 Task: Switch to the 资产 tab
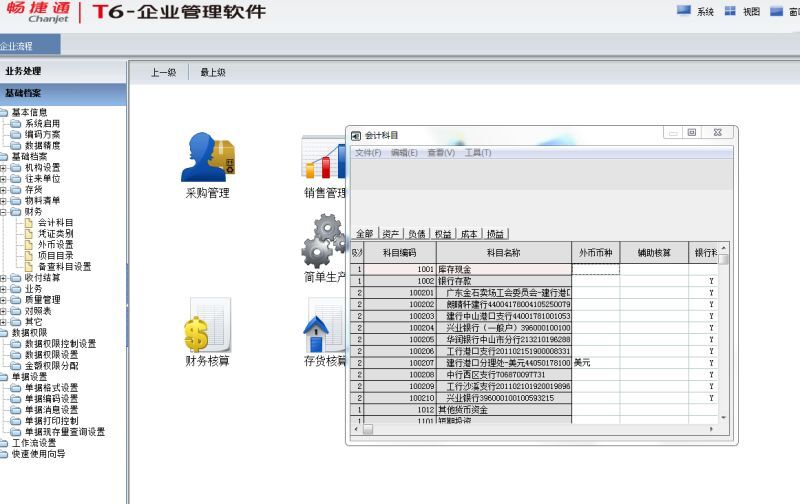pyautogui.click(x=391, y=234)
